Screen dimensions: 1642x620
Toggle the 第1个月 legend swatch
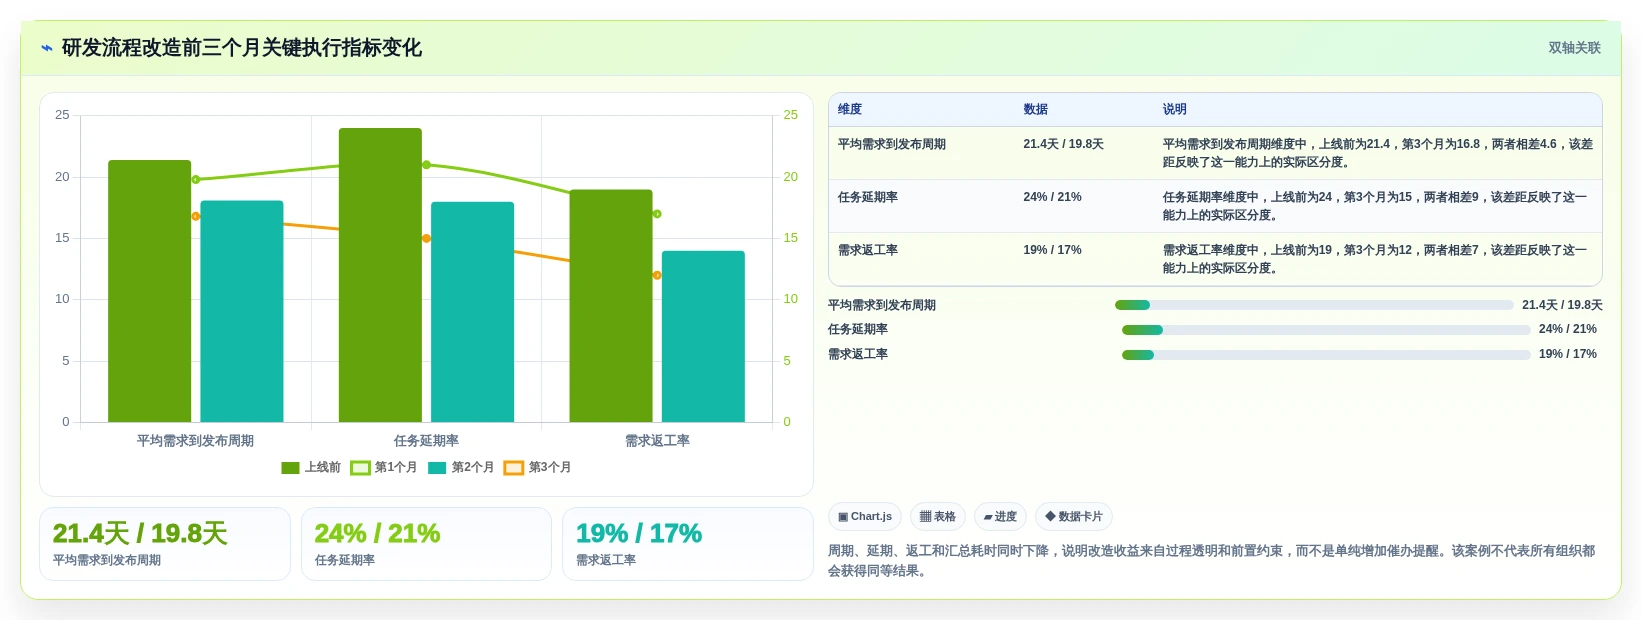click(360, 468)
